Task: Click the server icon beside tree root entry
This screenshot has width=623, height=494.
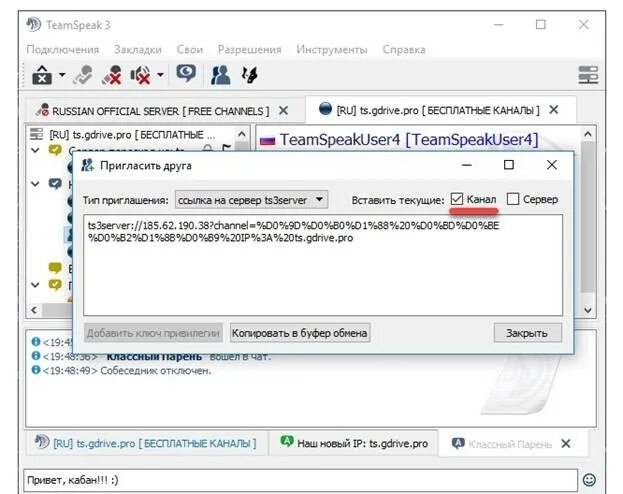Action: pyautogui.click(x=36, y=134)
